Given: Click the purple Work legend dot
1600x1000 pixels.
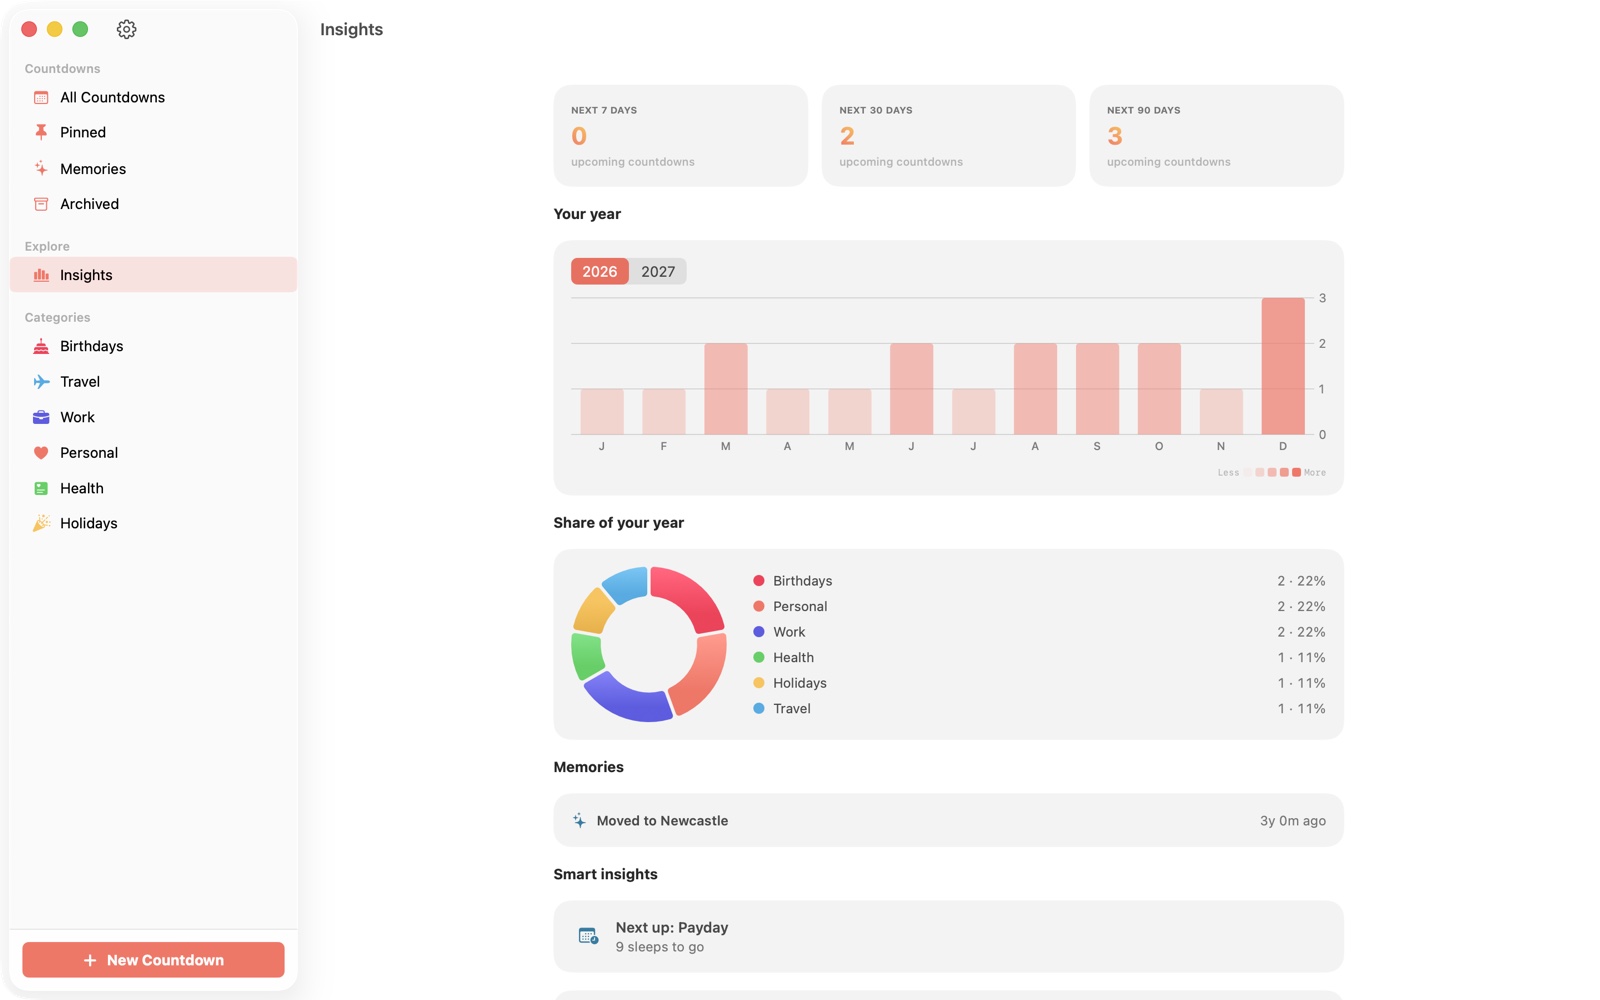Looking at the screenshot, I should pyautogui.click(x=759, y=632).
